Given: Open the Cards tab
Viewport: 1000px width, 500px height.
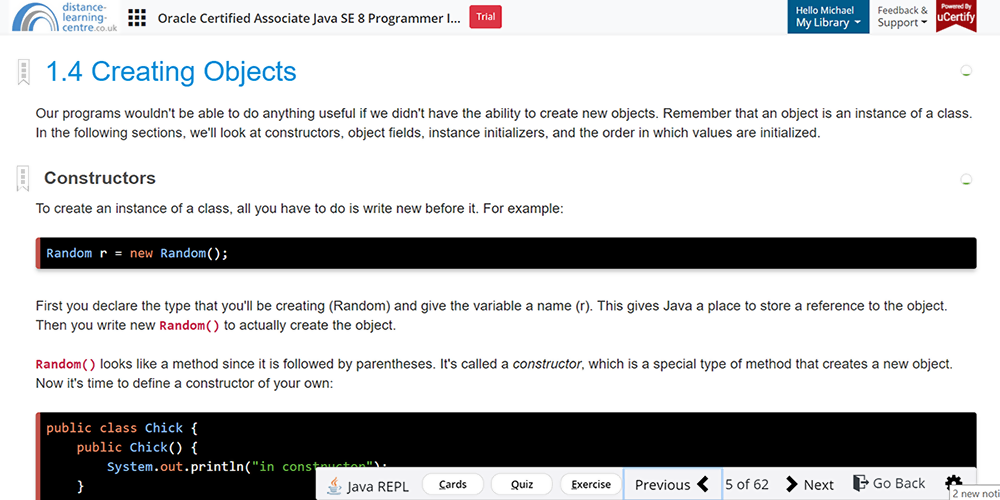Looking at the screenshot, I should tap(453, 485).
